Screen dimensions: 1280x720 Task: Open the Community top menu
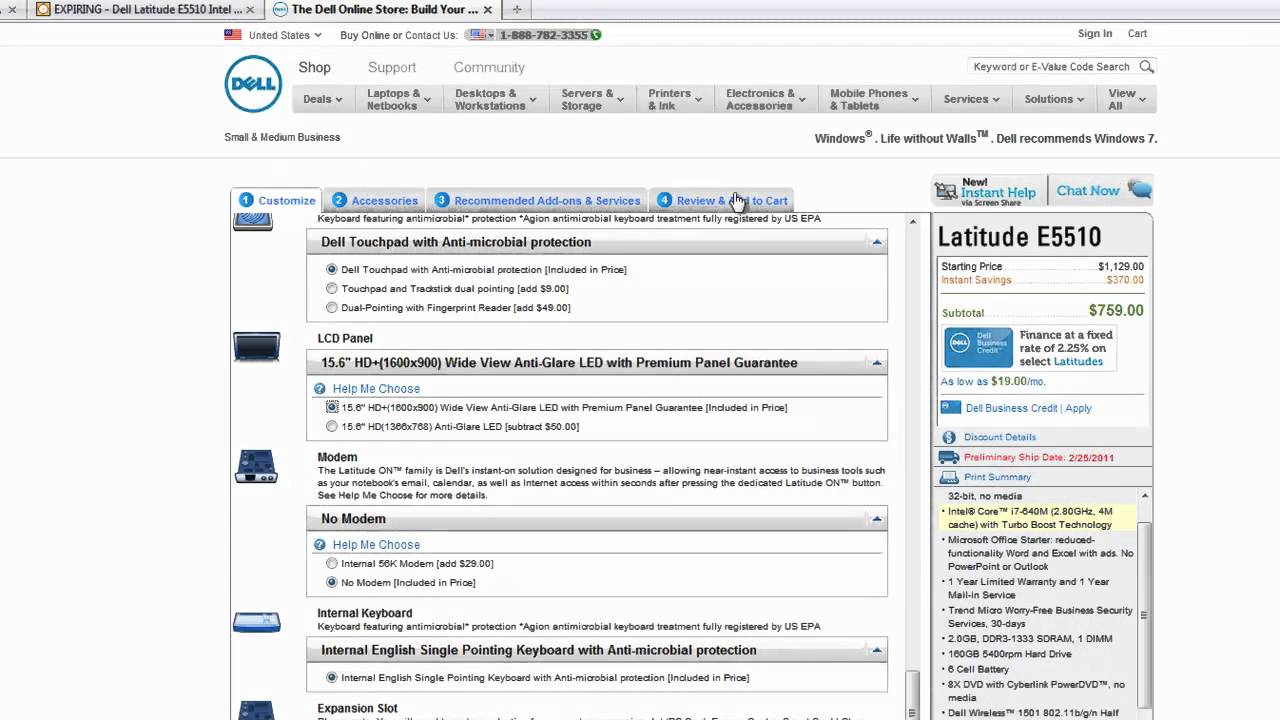(x=488, y=67)
